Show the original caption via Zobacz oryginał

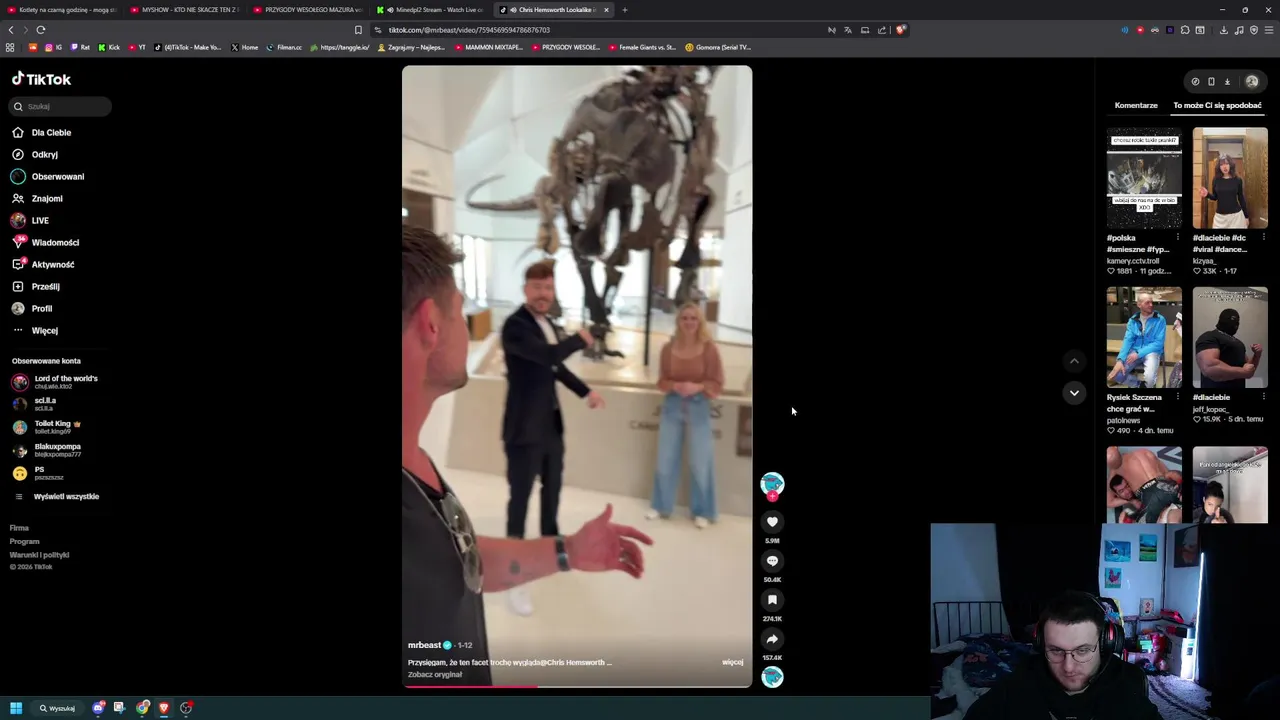tap(435, 675)
